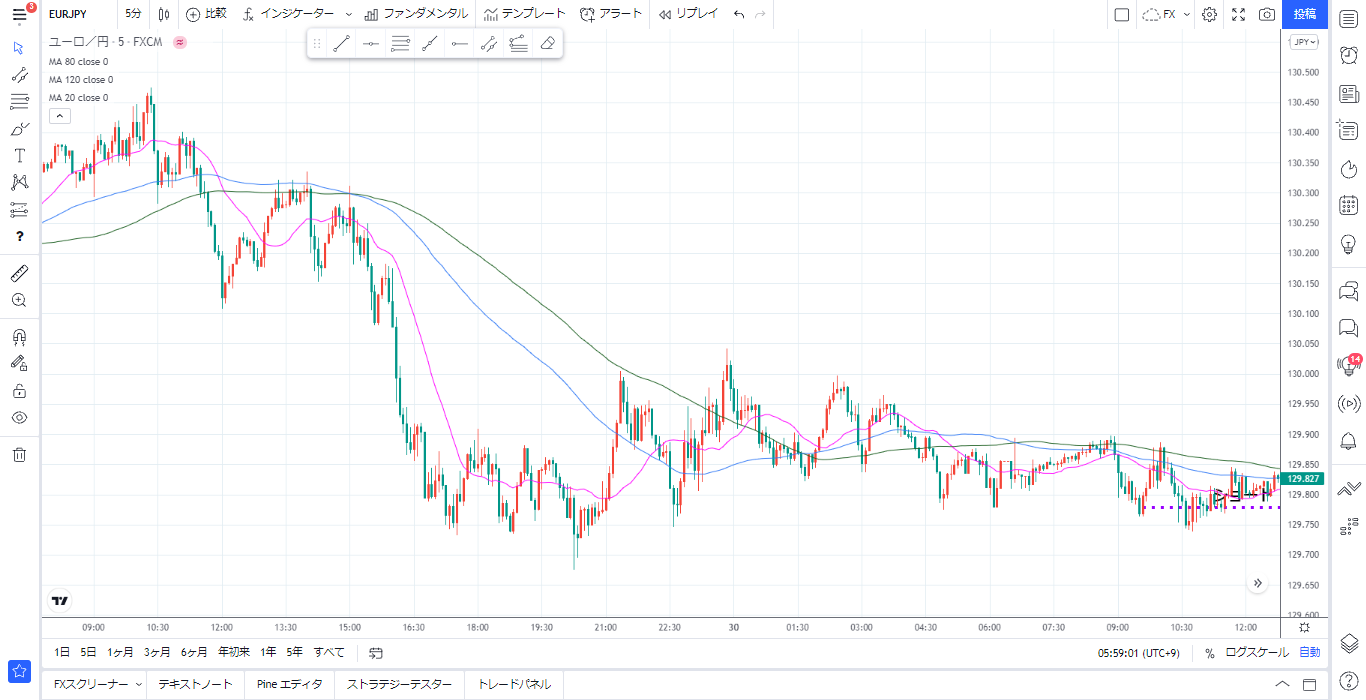Toggle lock all drawing tools
1366x700 pixels.
pos(19,390)
